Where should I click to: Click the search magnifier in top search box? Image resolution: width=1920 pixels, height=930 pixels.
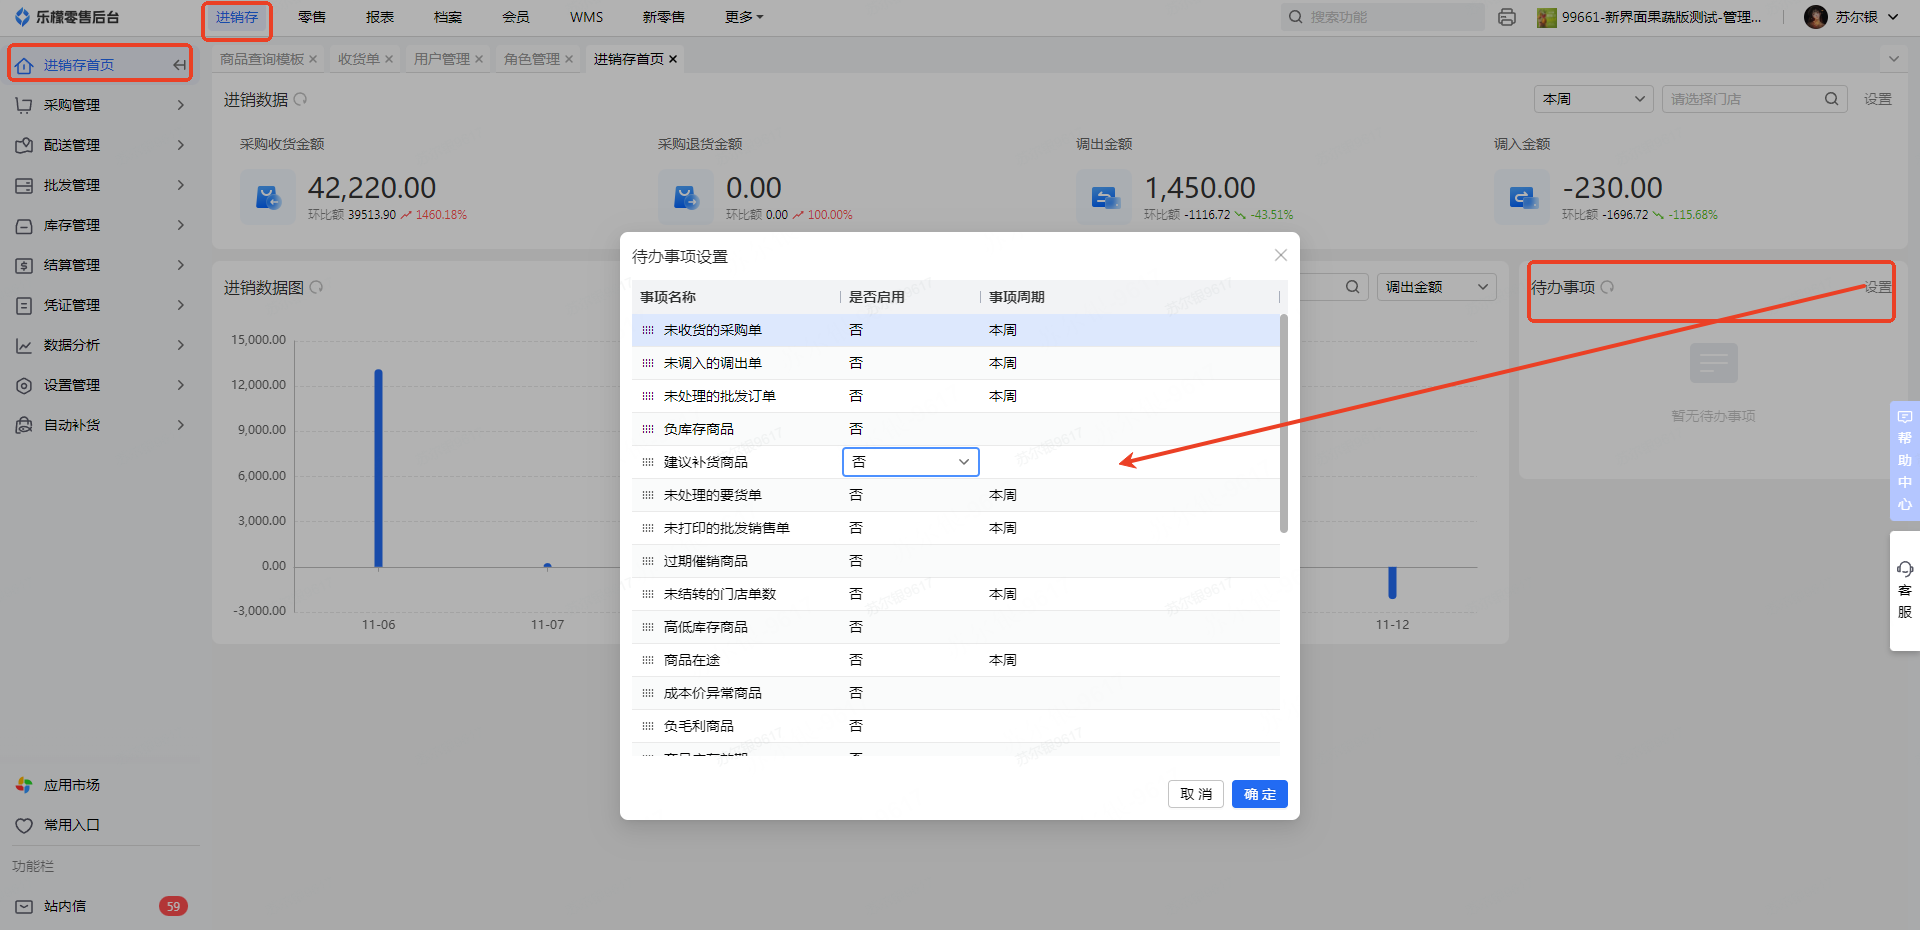(x=1296, y=17)
